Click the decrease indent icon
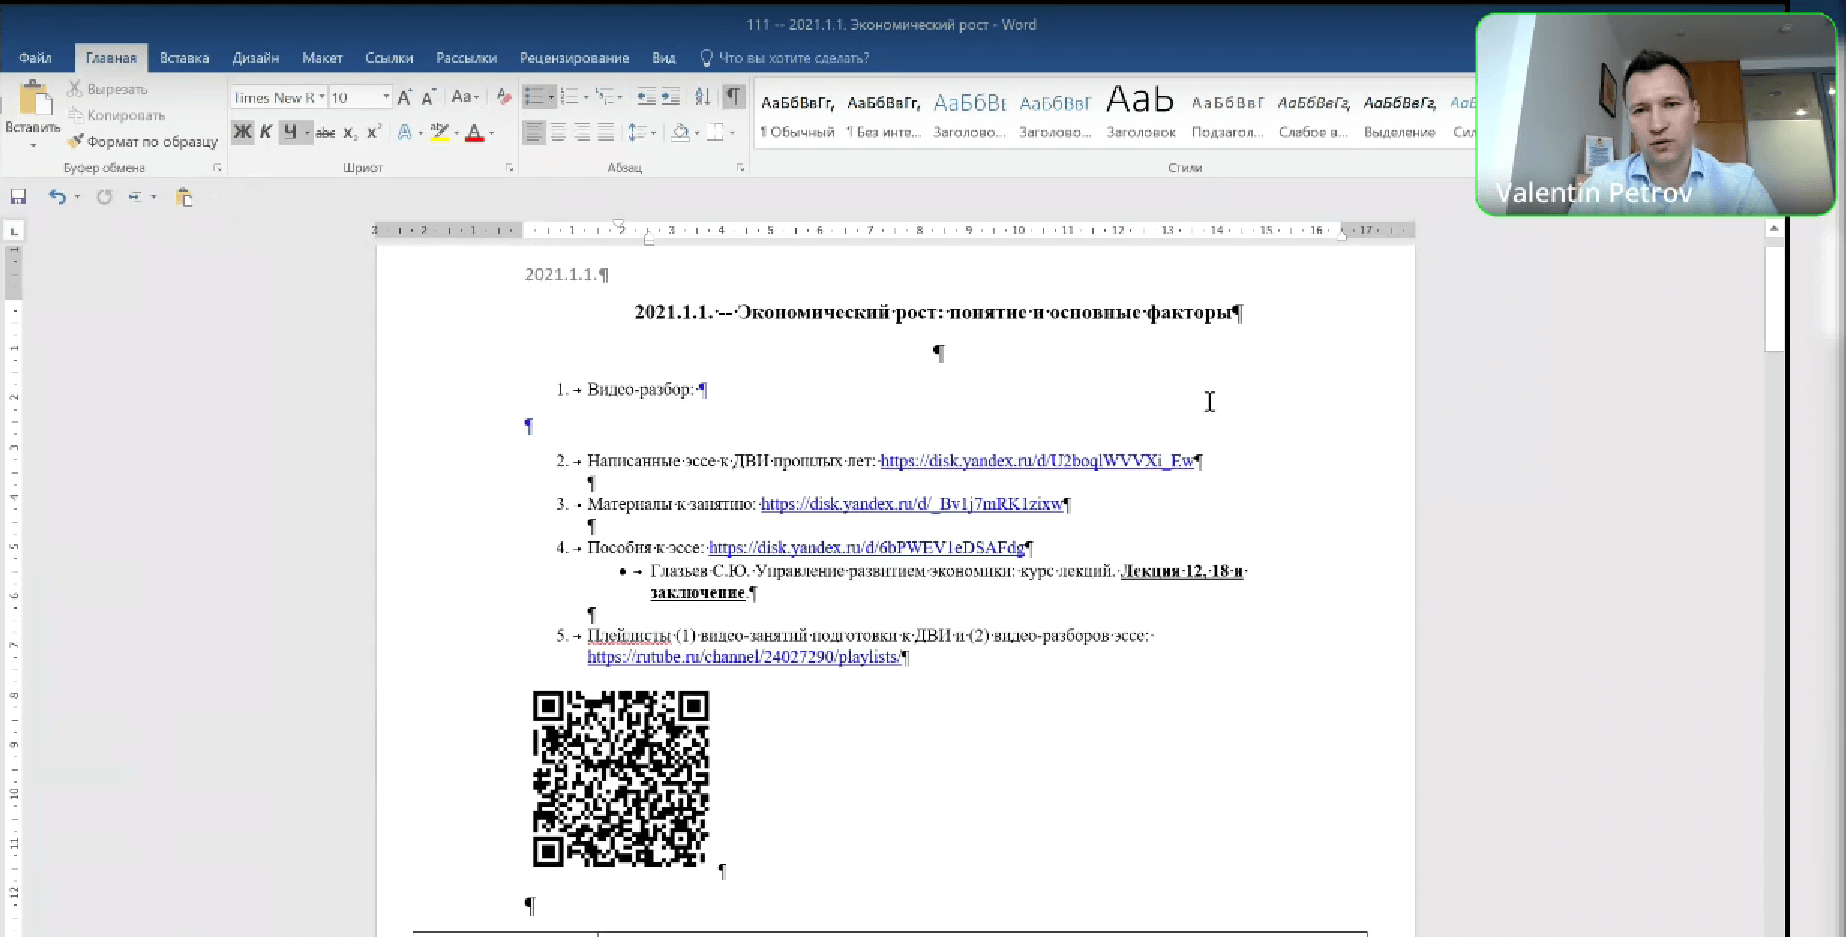Image resolution: width=1846 pixels, height=937 pixels. point(646,97)
